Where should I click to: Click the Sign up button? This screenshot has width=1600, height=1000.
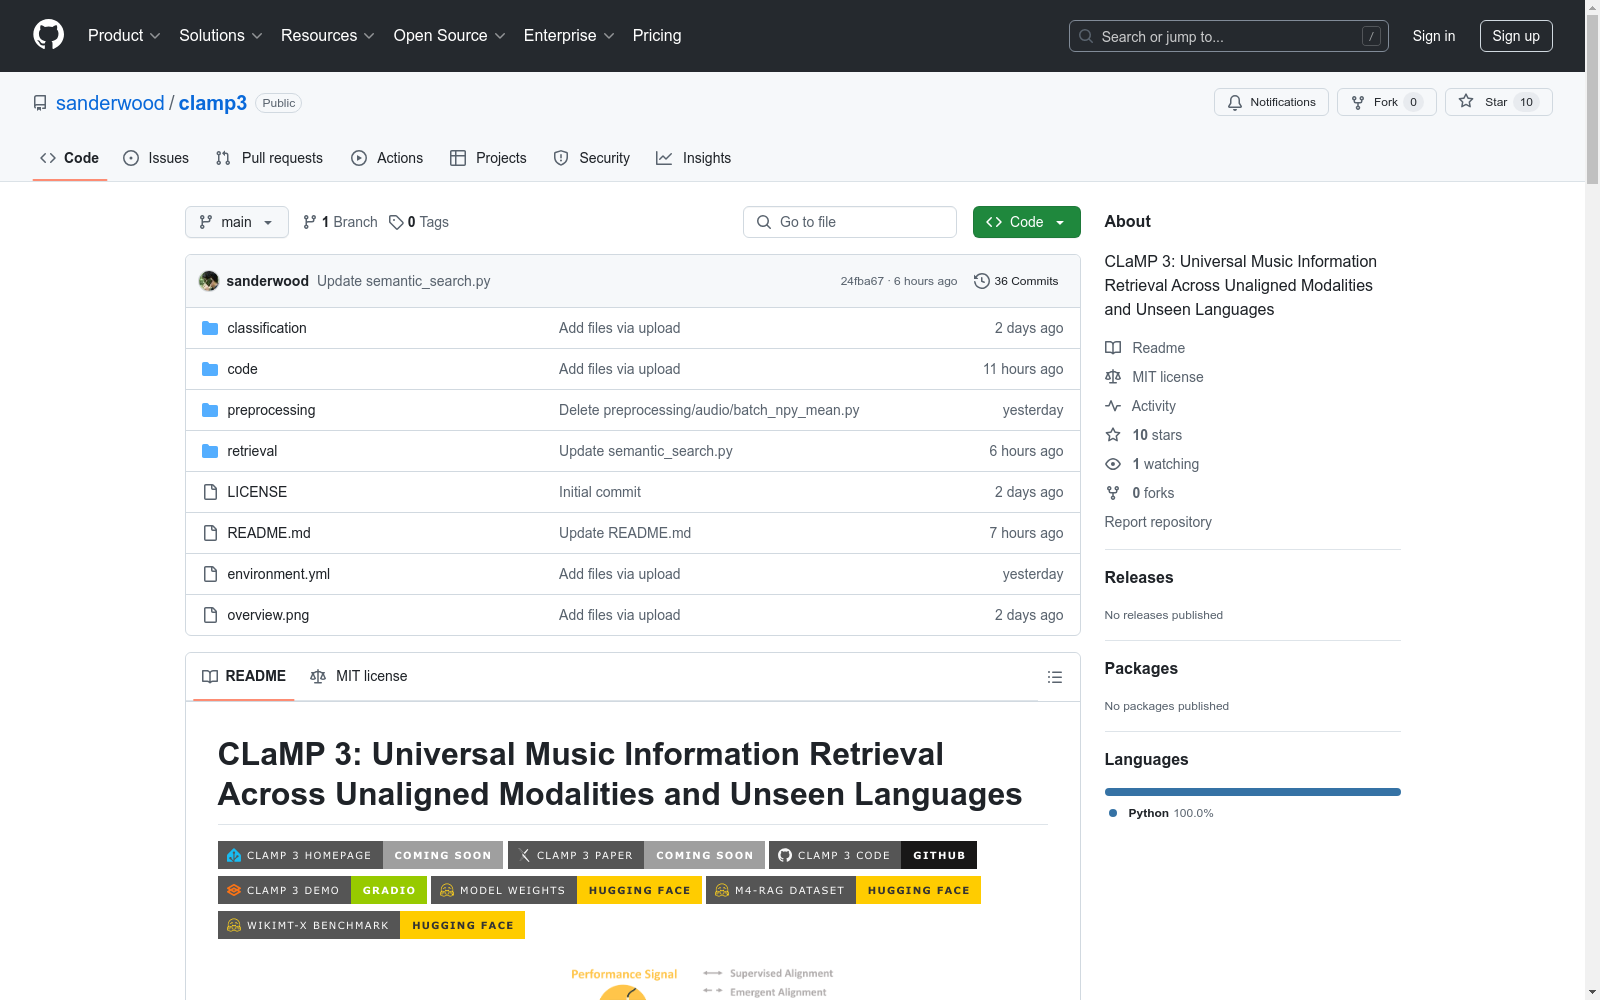1516,36
